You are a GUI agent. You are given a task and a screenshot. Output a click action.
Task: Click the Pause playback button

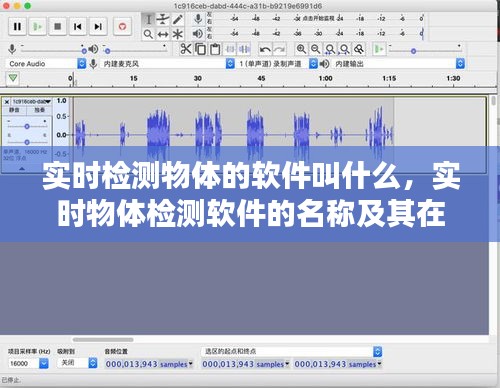(x=17, y=26)
